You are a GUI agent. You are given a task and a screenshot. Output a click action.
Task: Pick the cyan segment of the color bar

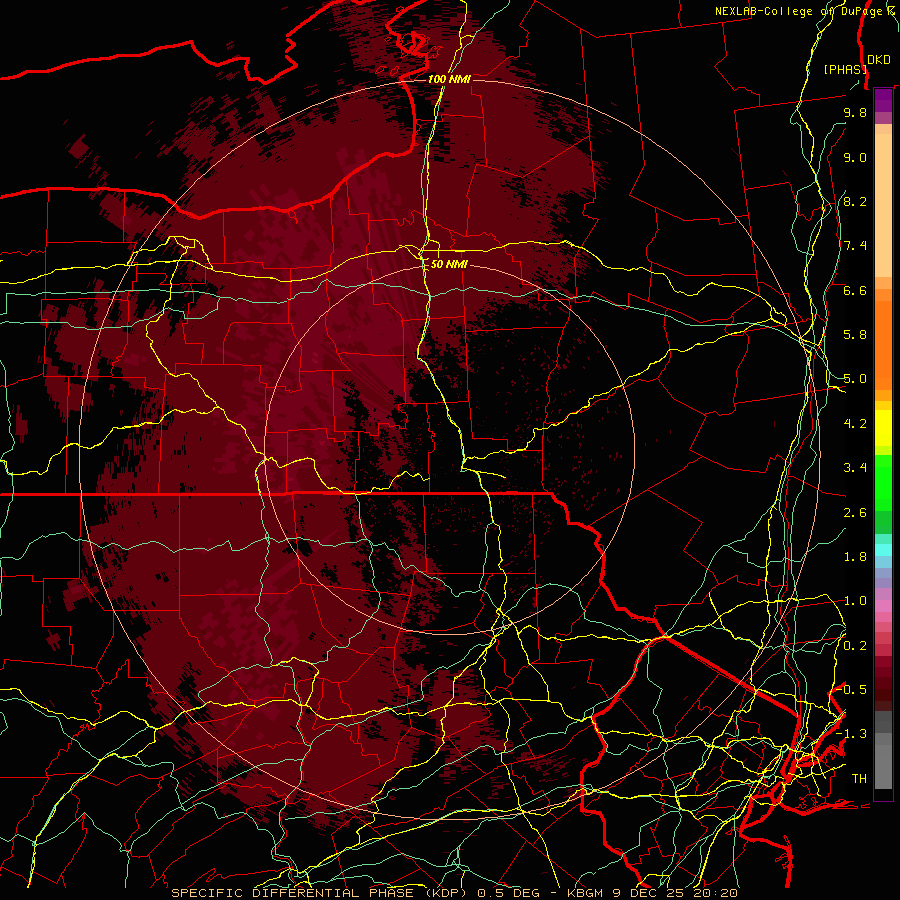tap(883, 550)
